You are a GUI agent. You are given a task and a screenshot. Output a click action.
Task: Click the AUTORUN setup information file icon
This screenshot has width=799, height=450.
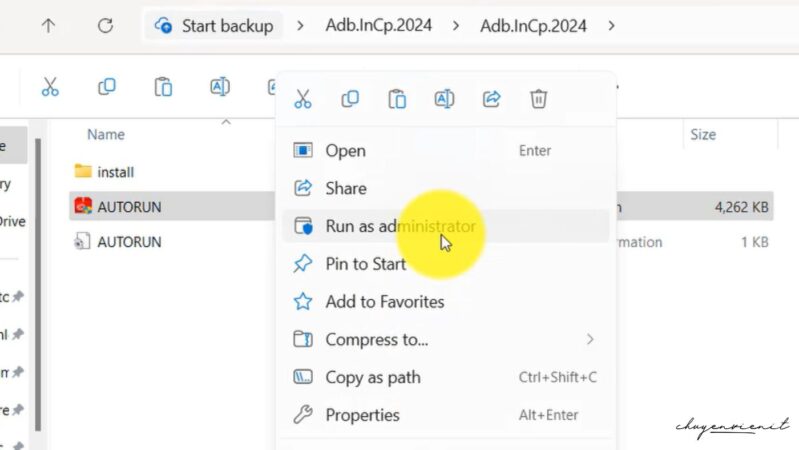click(x=83, y=241)
